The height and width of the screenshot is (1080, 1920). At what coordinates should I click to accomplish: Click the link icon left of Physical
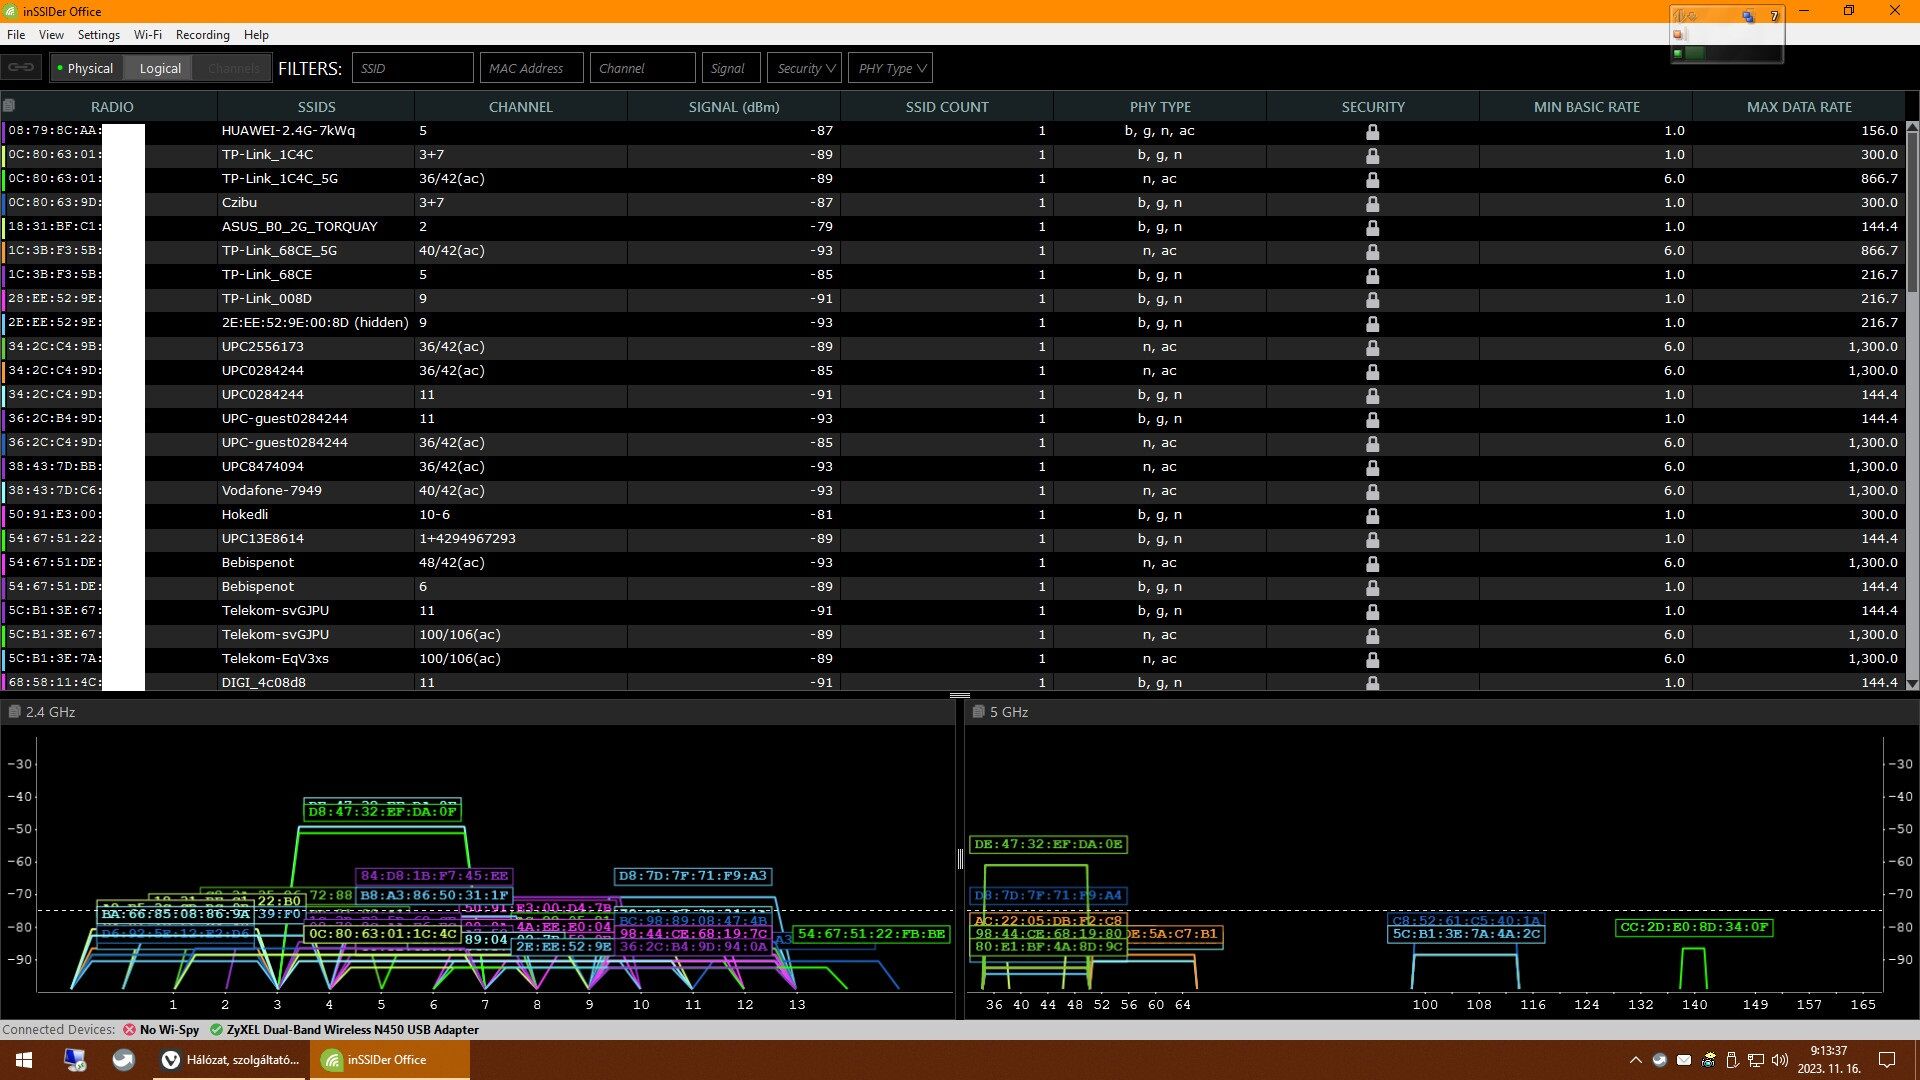click(x=21, y=68)
